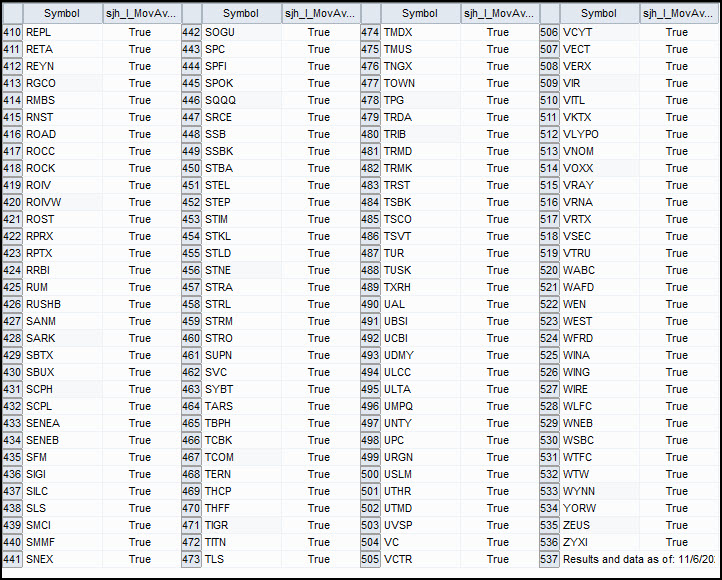Screen dimensions: 722x580
Task: Select the RETA symbol cell
Action: click(x=63, y=49)
